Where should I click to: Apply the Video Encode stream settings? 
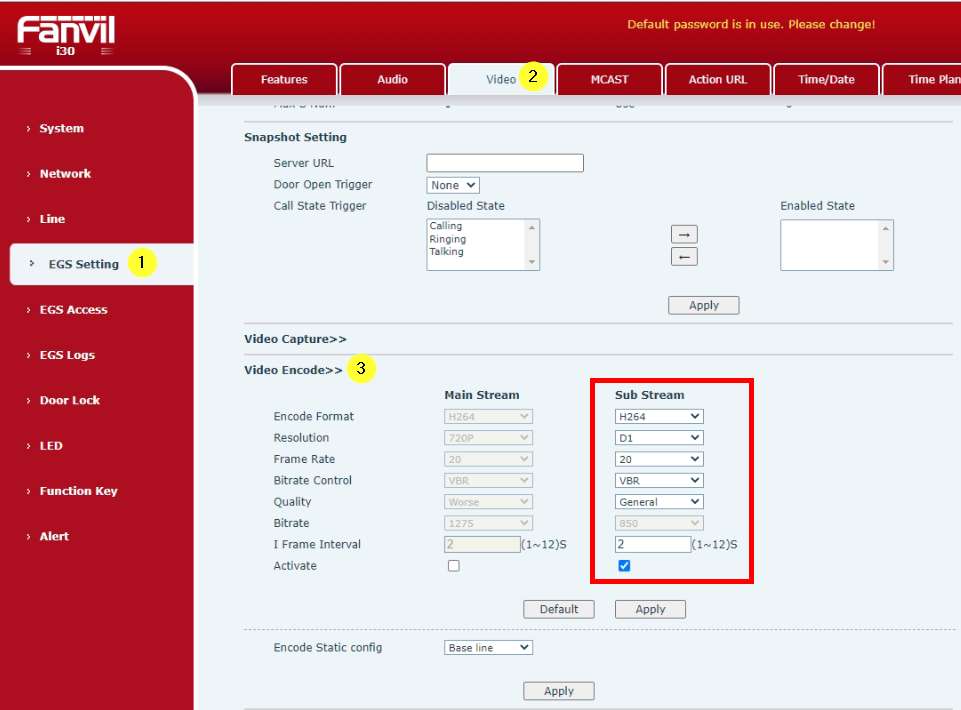coord(650,609)
